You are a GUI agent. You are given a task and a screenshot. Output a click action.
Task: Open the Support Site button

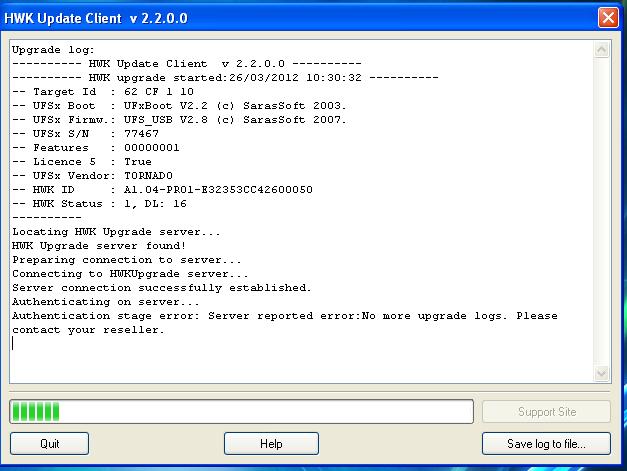(546, 412)
